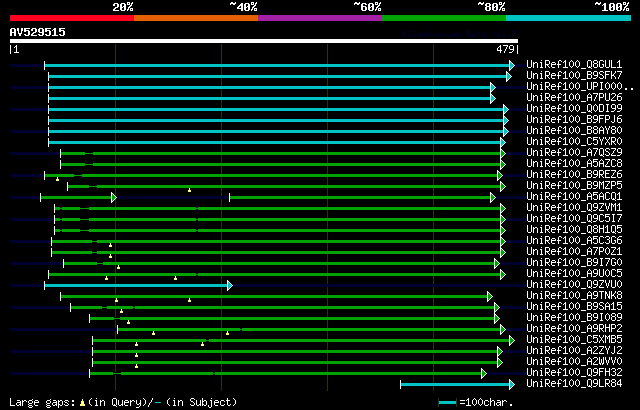Select UniRef100_A5AZC8 hit label
640x410 pixels.
(x=574, y=164)
